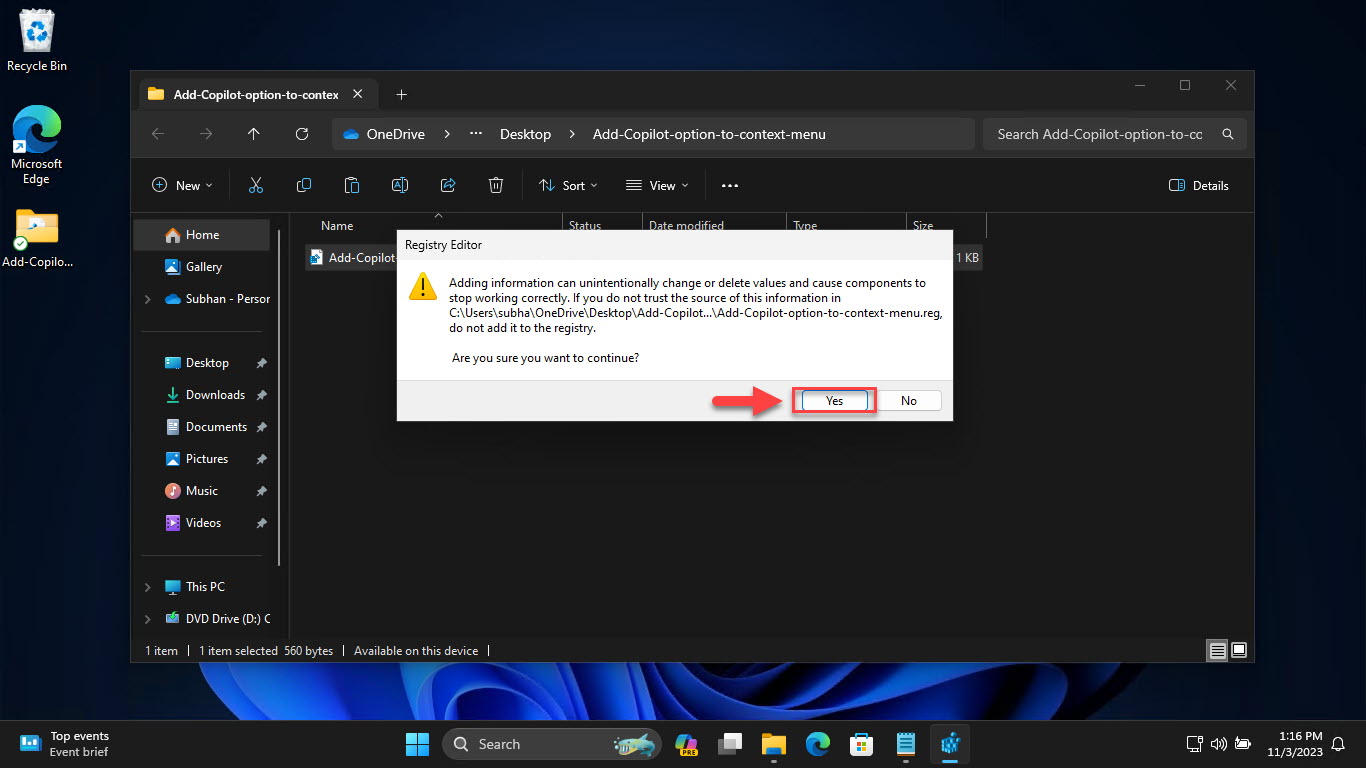The height and width of the screenshot is (768, 1366).
Task: Click the Cut scissors icon
Action: (x=256, y=185)
